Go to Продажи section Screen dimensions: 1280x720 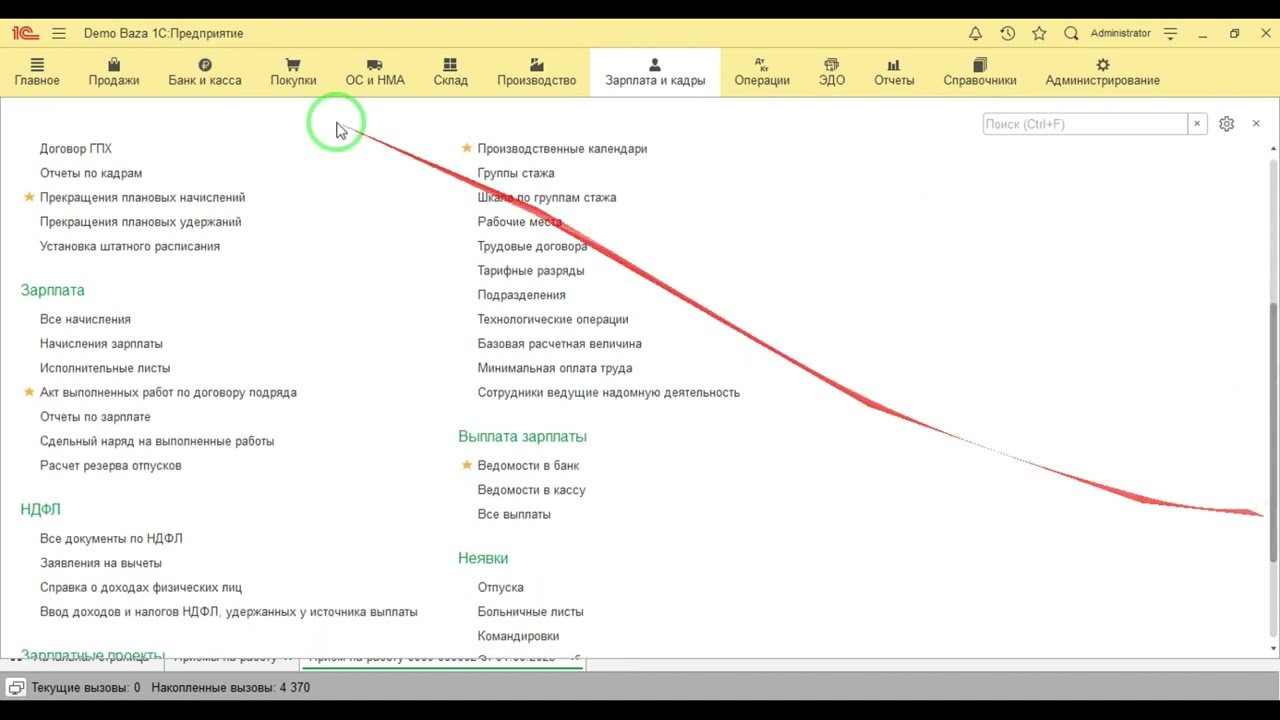pos(114,72)
